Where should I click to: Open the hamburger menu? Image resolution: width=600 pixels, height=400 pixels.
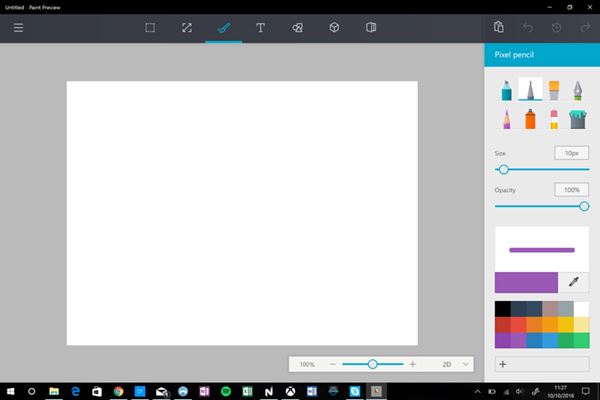[18, 28]
